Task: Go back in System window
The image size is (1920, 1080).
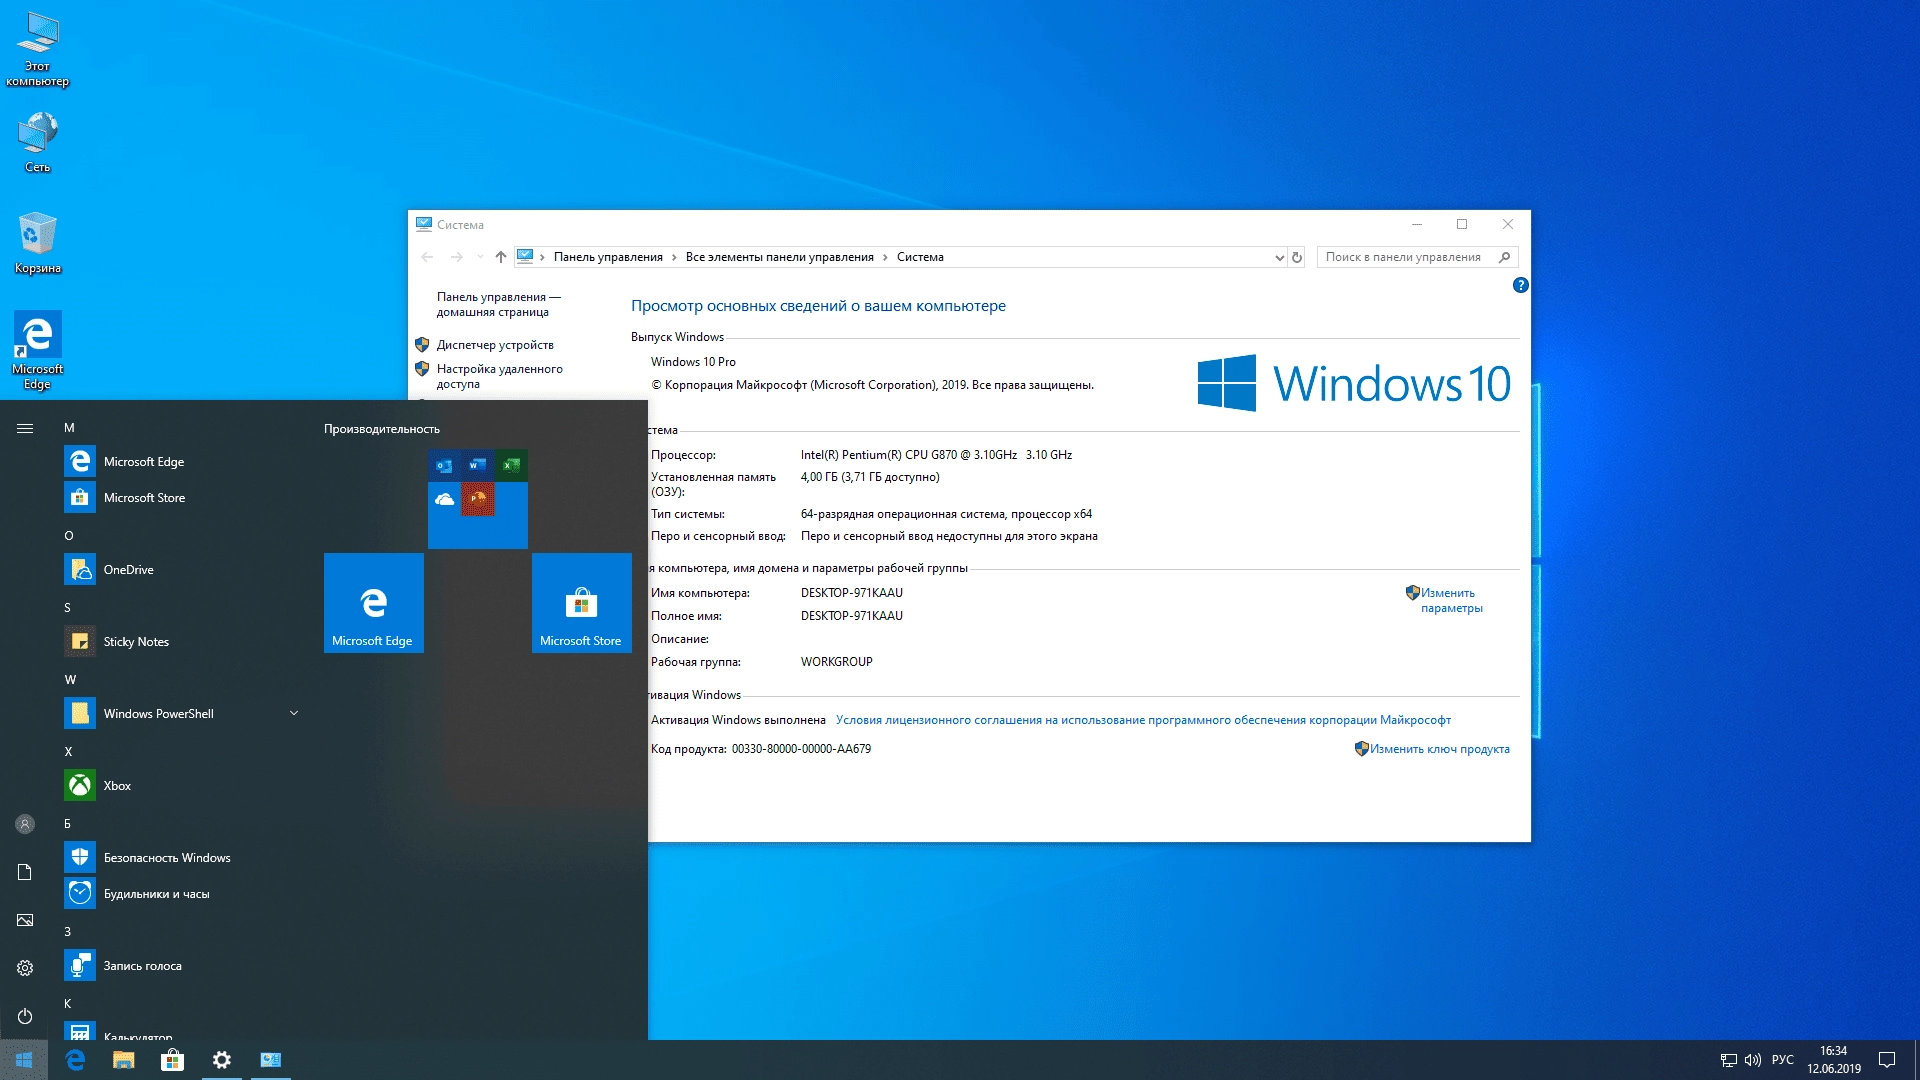Action: [427, 257]
